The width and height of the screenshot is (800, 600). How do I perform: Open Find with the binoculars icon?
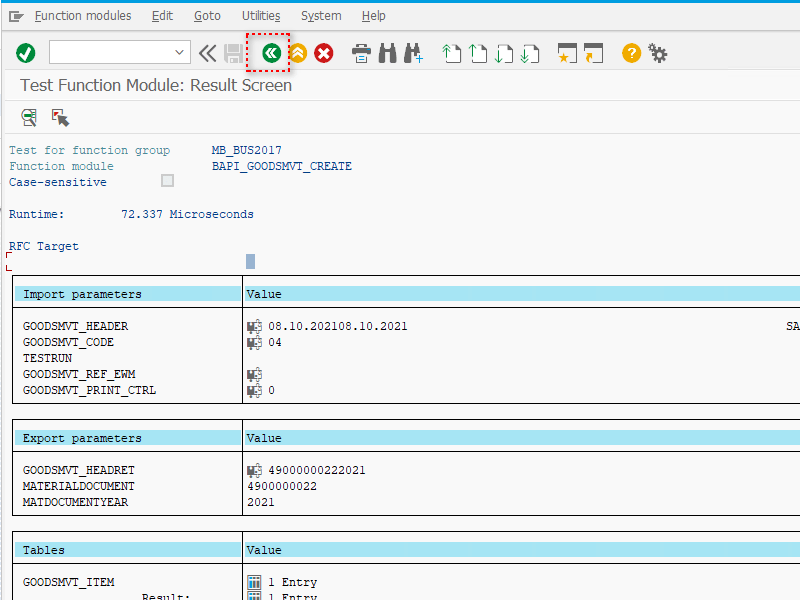(x=388, y=53)
